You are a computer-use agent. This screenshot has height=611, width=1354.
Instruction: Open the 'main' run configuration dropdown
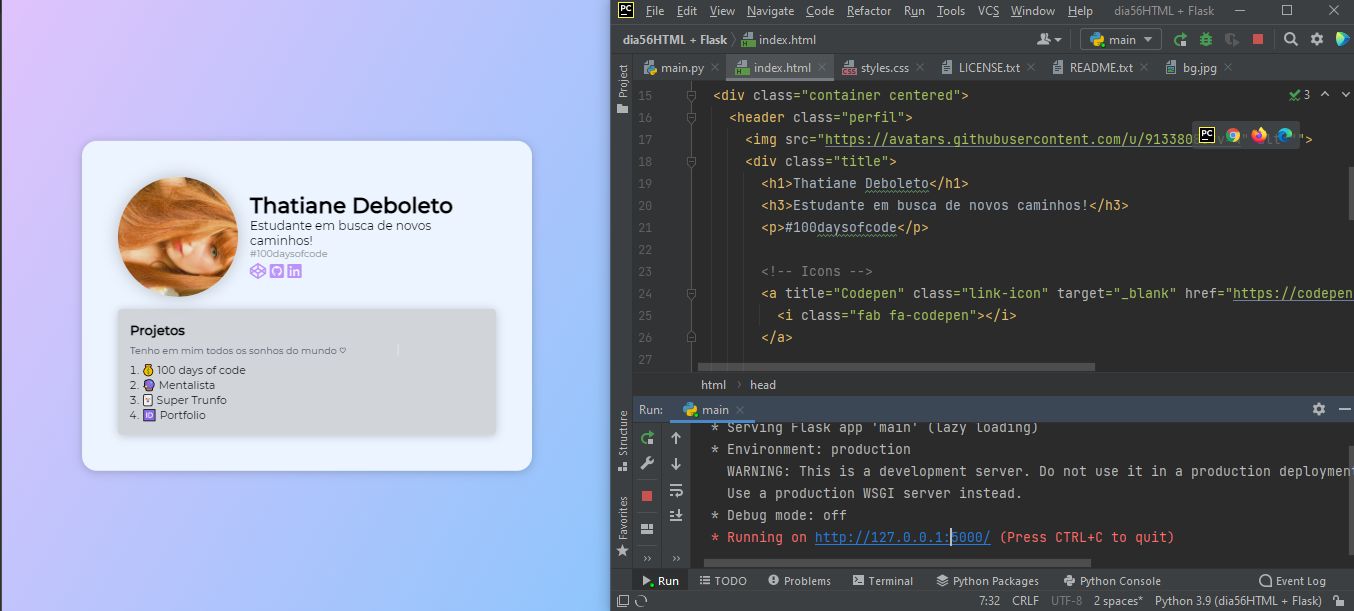click(1120, 40)
